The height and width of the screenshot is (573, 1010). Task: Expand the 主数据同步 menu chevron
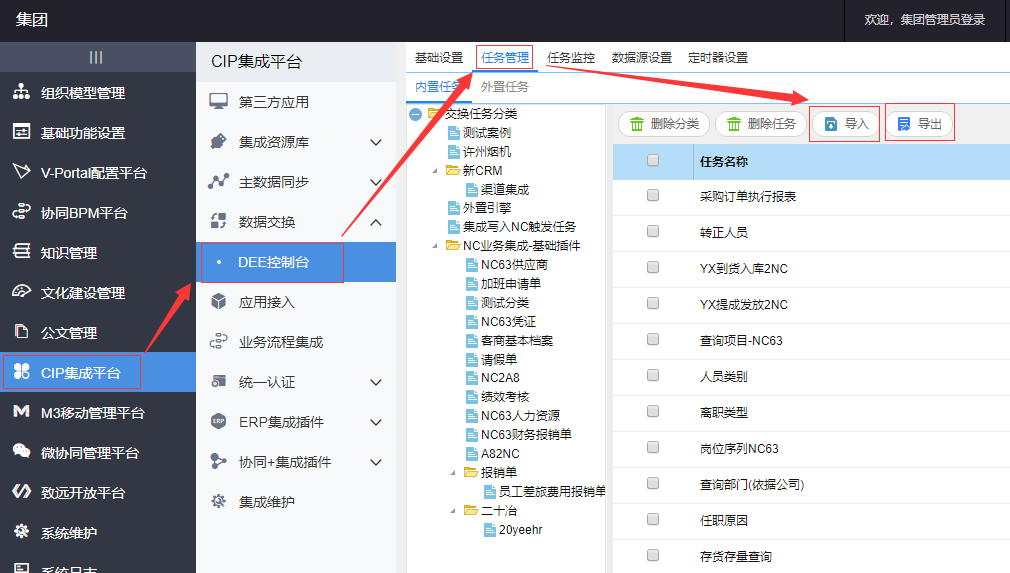coord(376,182)
